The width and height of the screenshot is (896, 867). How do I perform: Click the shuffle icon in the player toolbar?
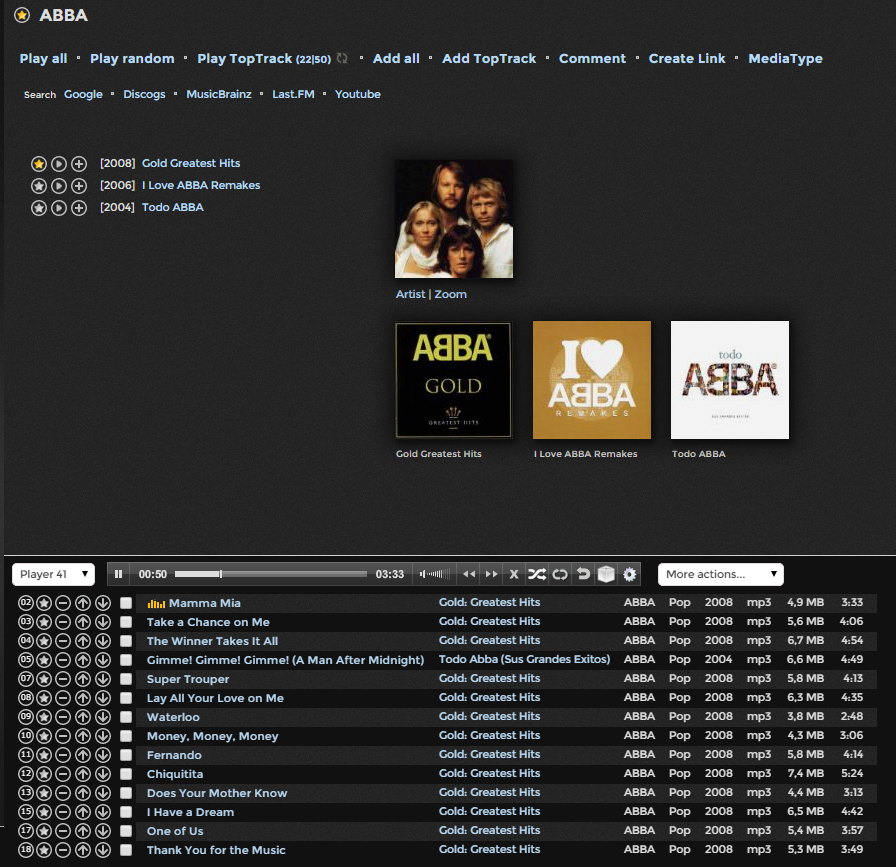[x=537, y=574]
